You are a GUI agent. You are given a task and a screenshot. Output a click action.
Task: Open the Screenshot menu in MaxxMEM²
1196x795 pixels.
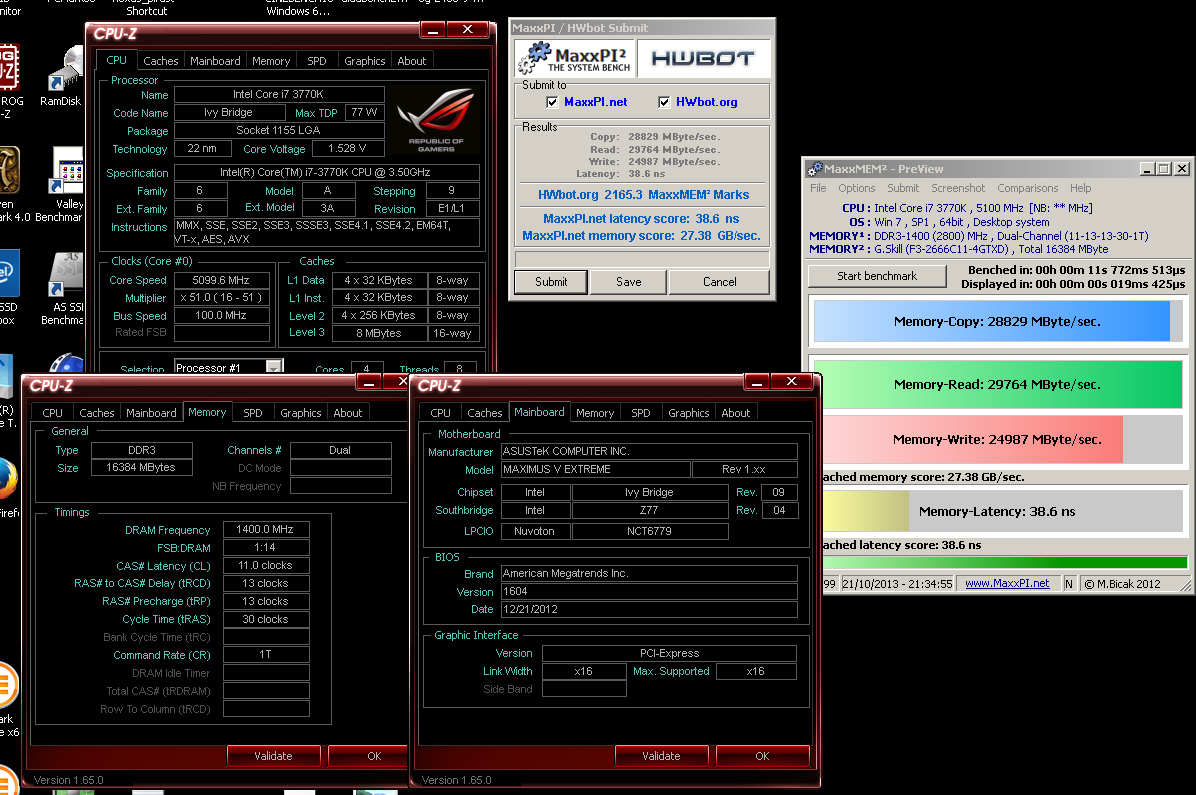tap(958, 188)
